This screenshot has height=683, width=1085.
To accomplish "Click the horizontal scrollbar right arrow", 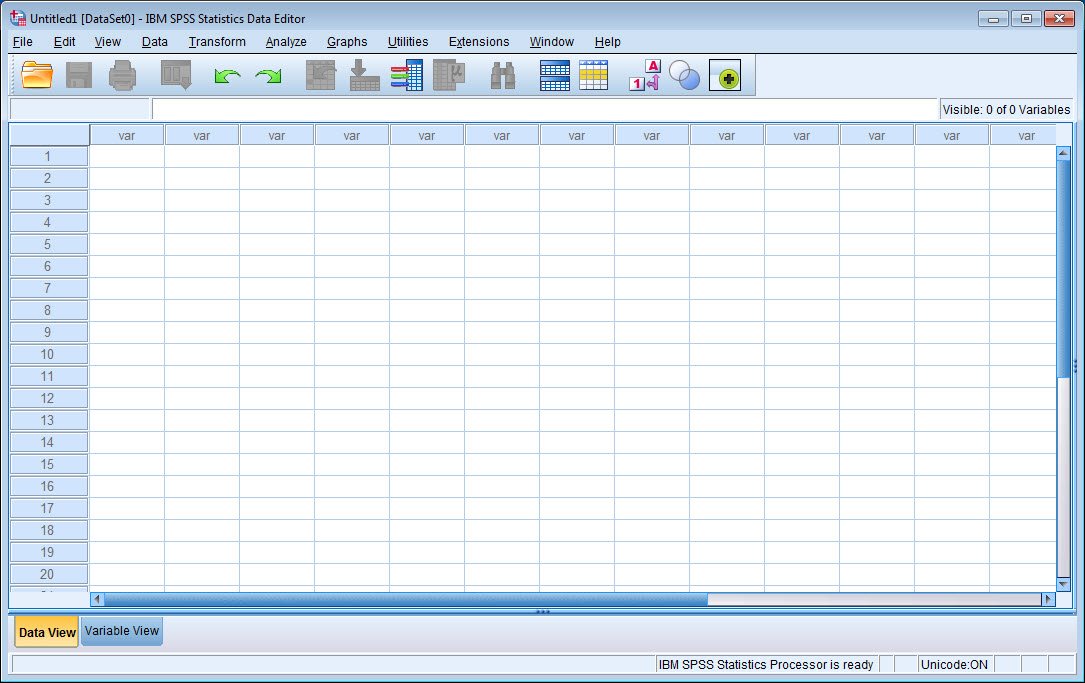I will 1048,599.
